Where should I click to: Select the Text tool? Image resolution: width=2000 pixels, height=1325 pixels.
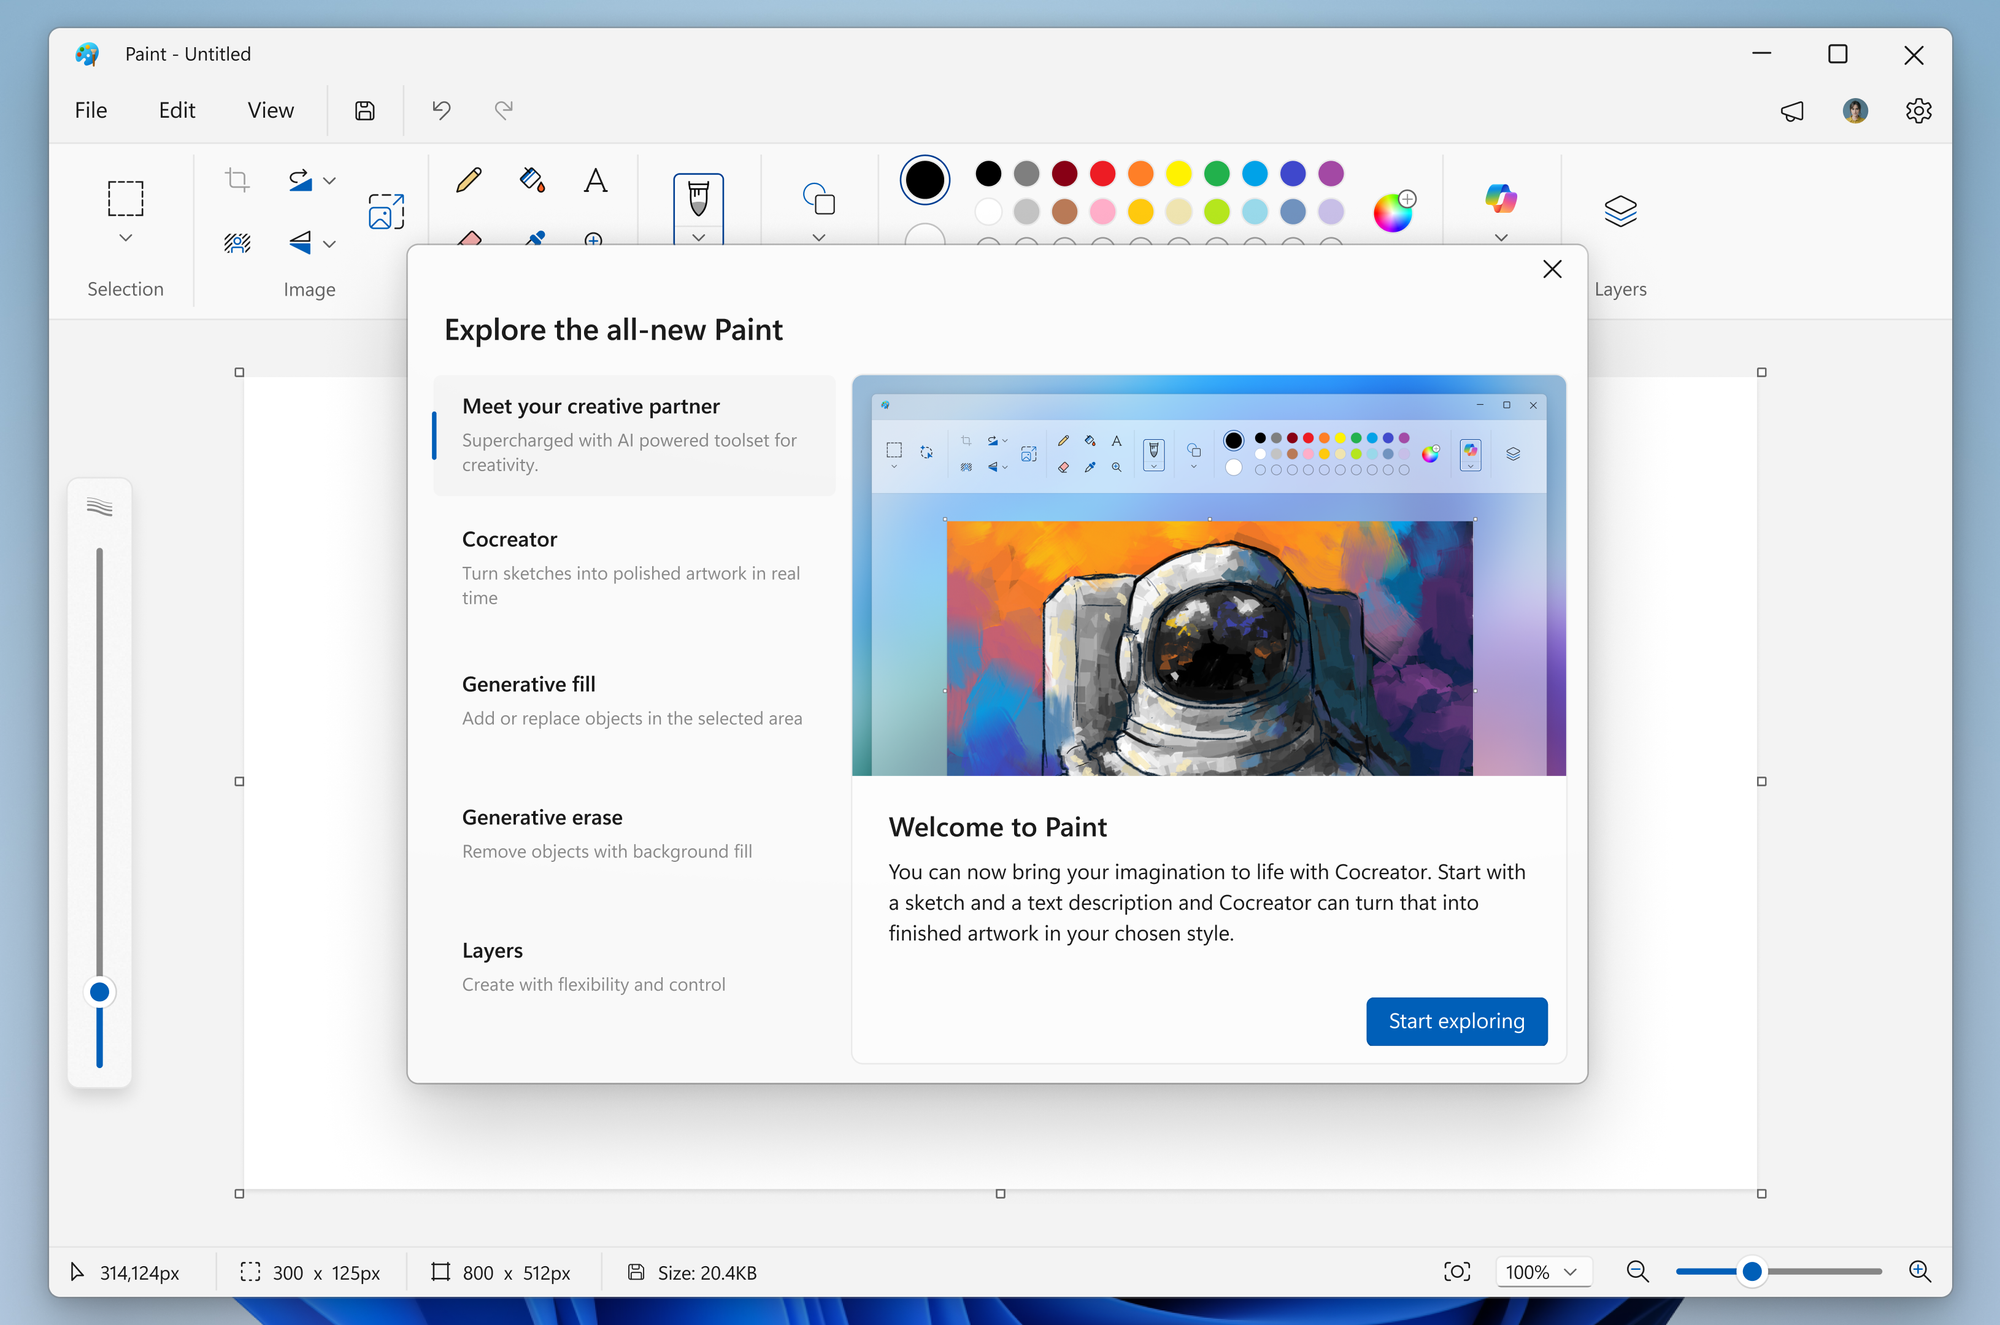595,181
